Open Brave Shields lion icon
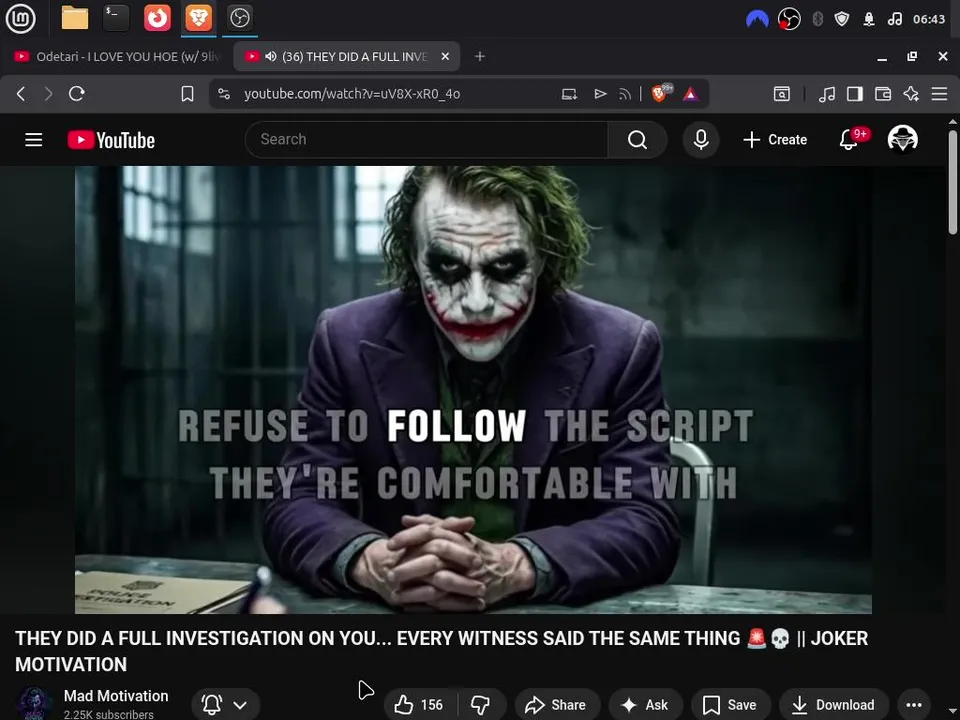This screenshot has height=720, width=960. [x=661, y=93]
